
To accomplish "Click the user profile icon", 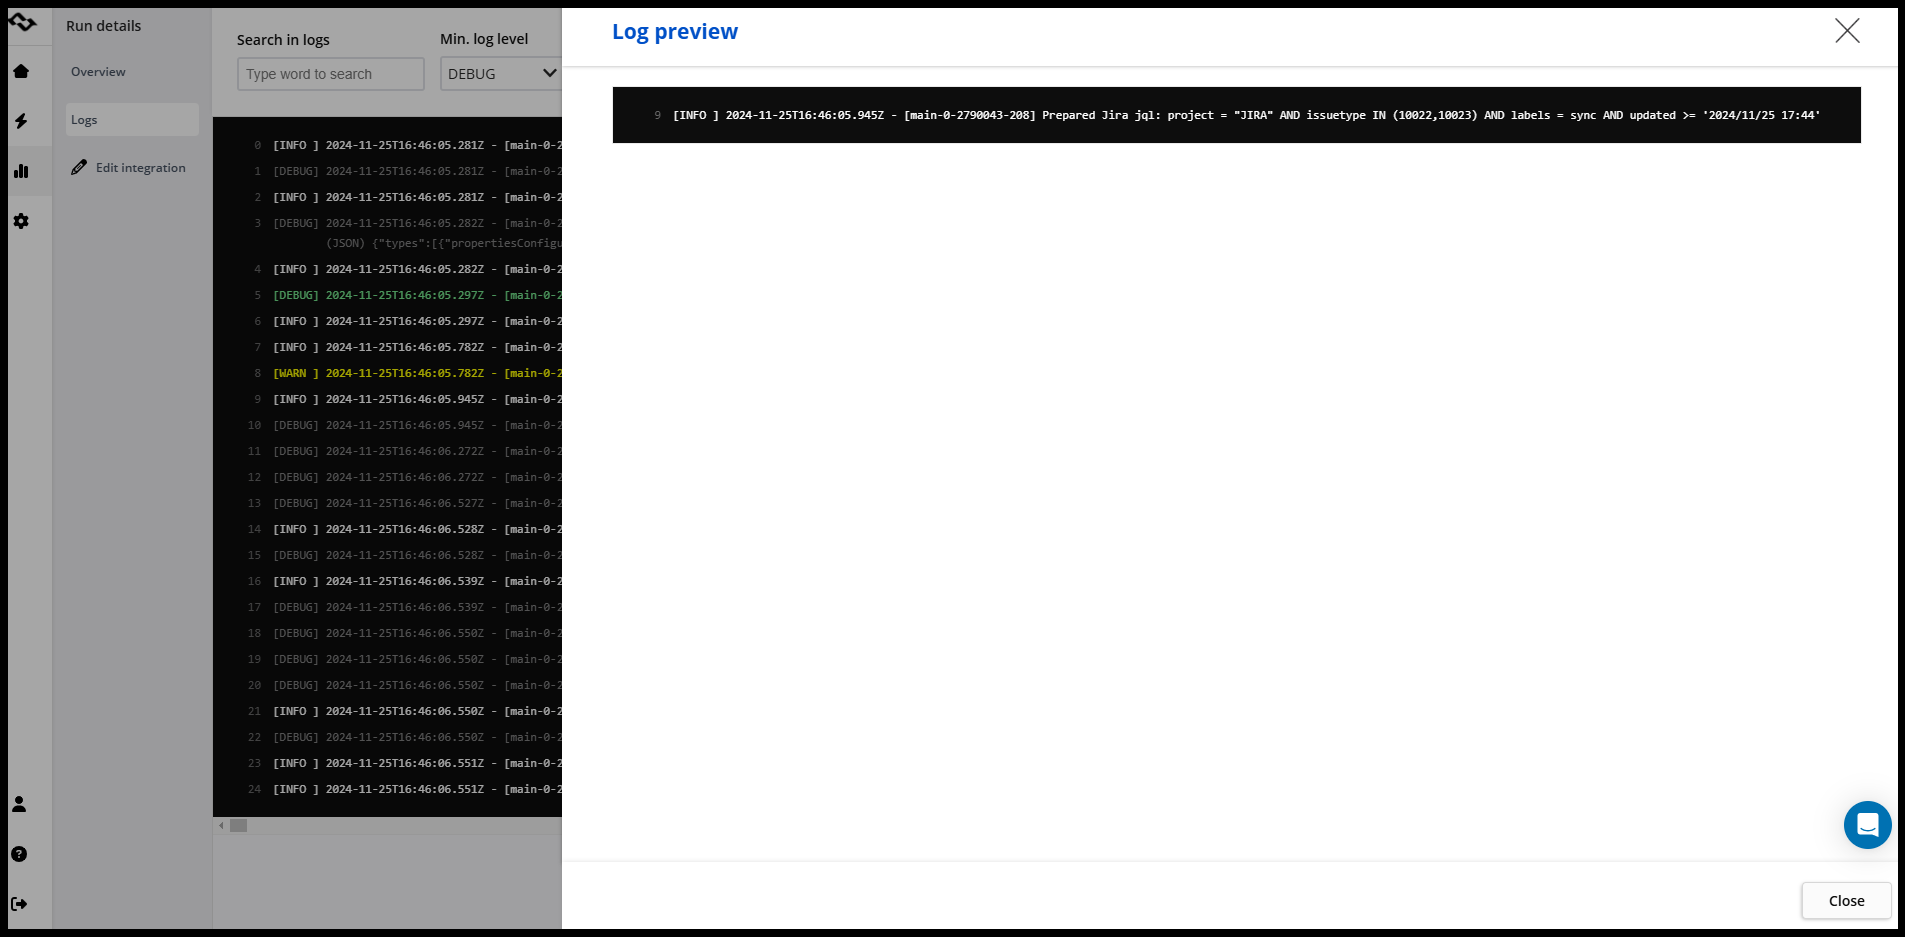I will pos(19,804).
